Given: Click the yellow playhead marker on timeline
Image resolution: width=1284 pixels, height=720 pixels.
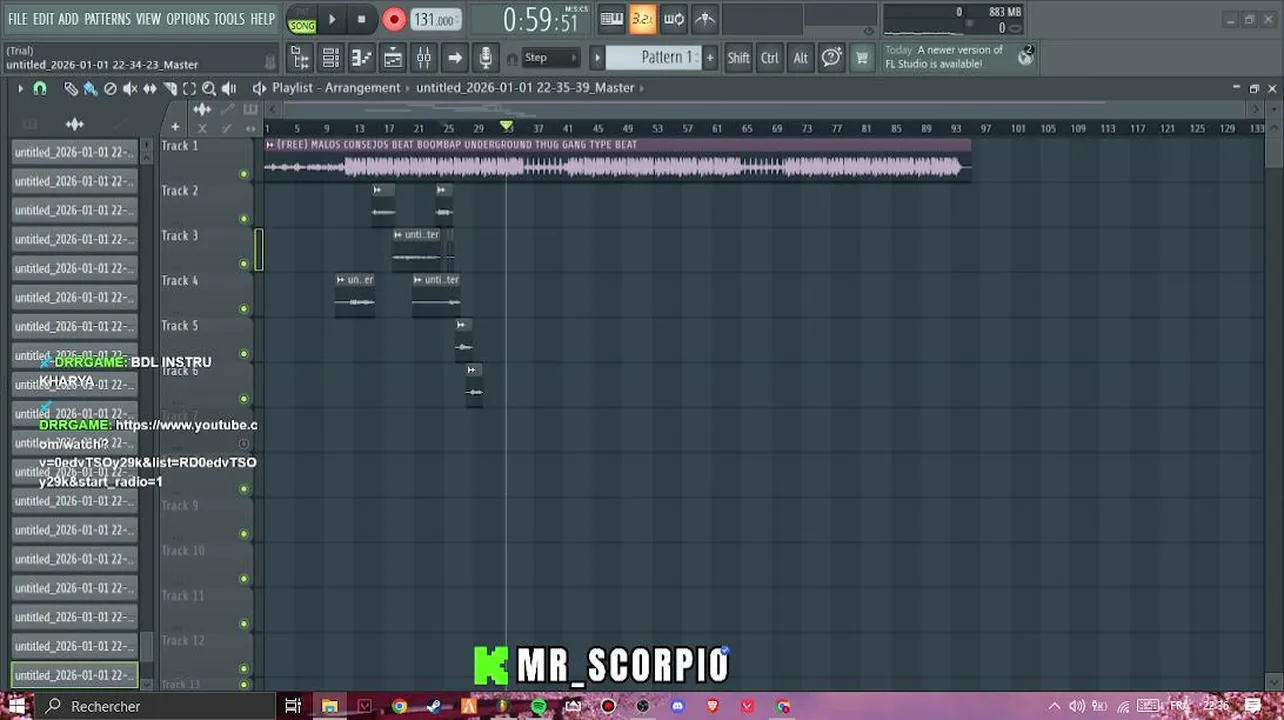Looking at the screenshot, I should [507, 127].
